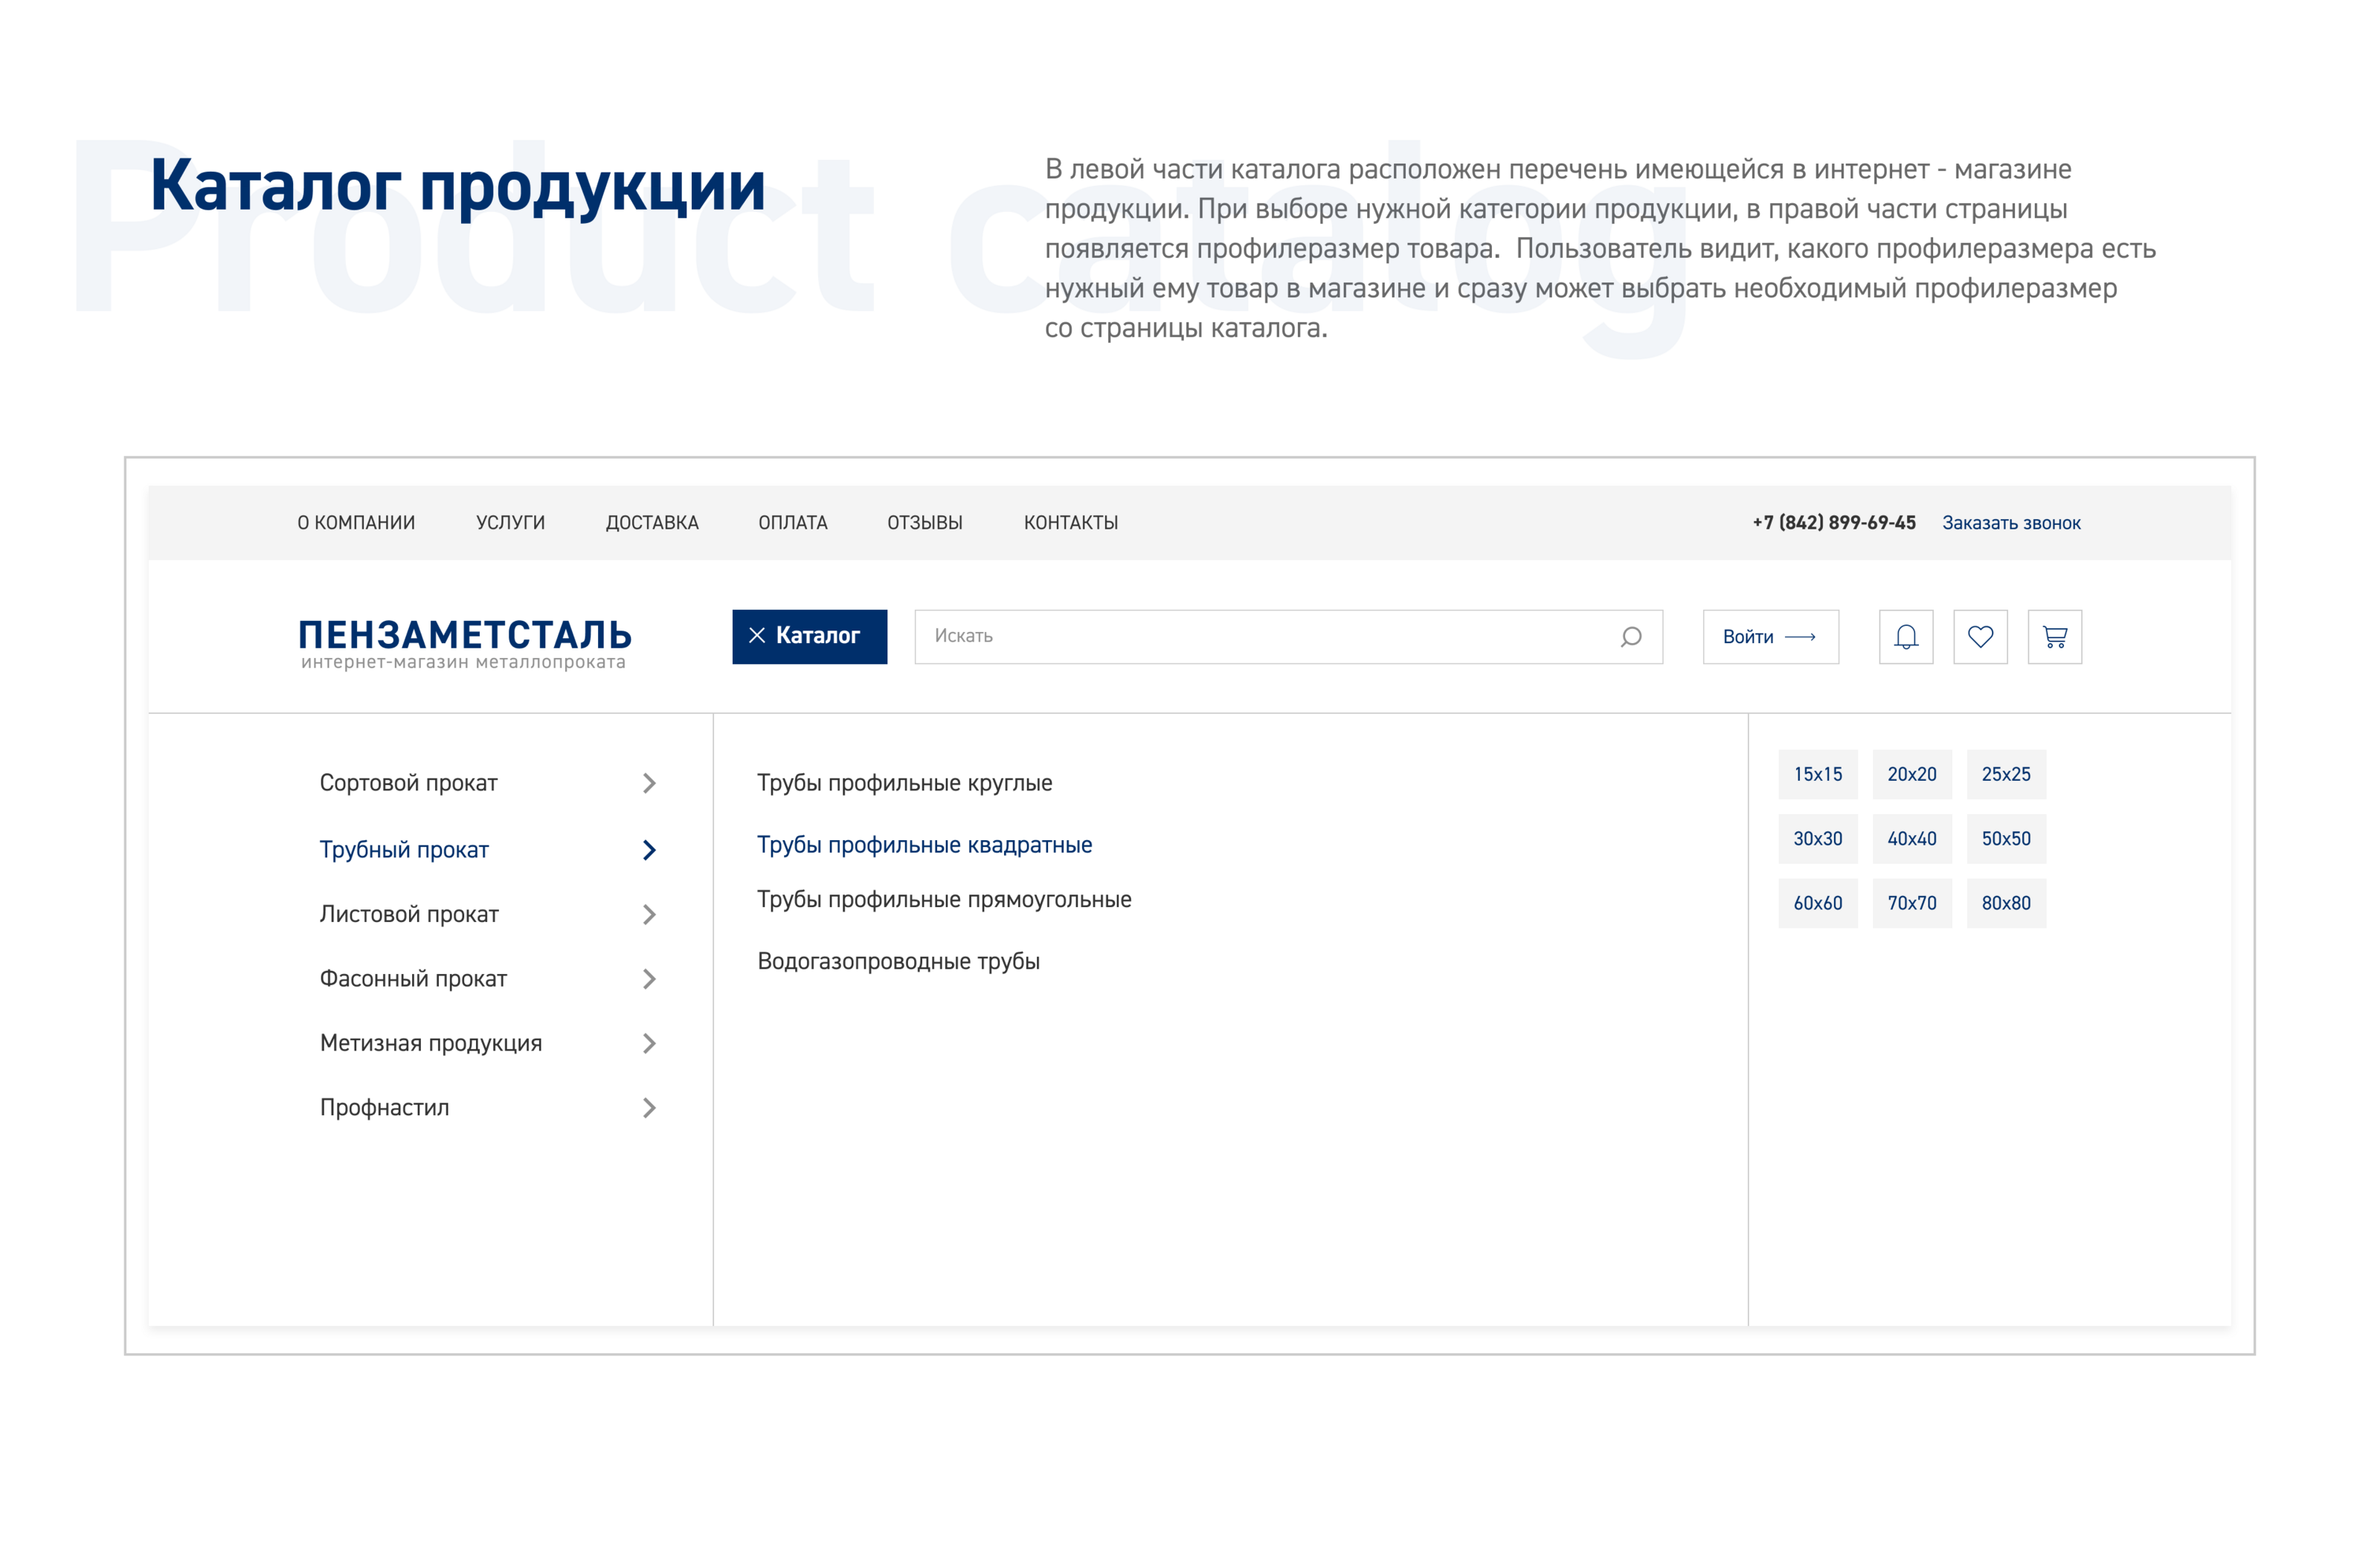This screenshot has height=1554, width=2380.
Task: Expand Сортовой прокат chevron arrow
Action: [649, 783]
